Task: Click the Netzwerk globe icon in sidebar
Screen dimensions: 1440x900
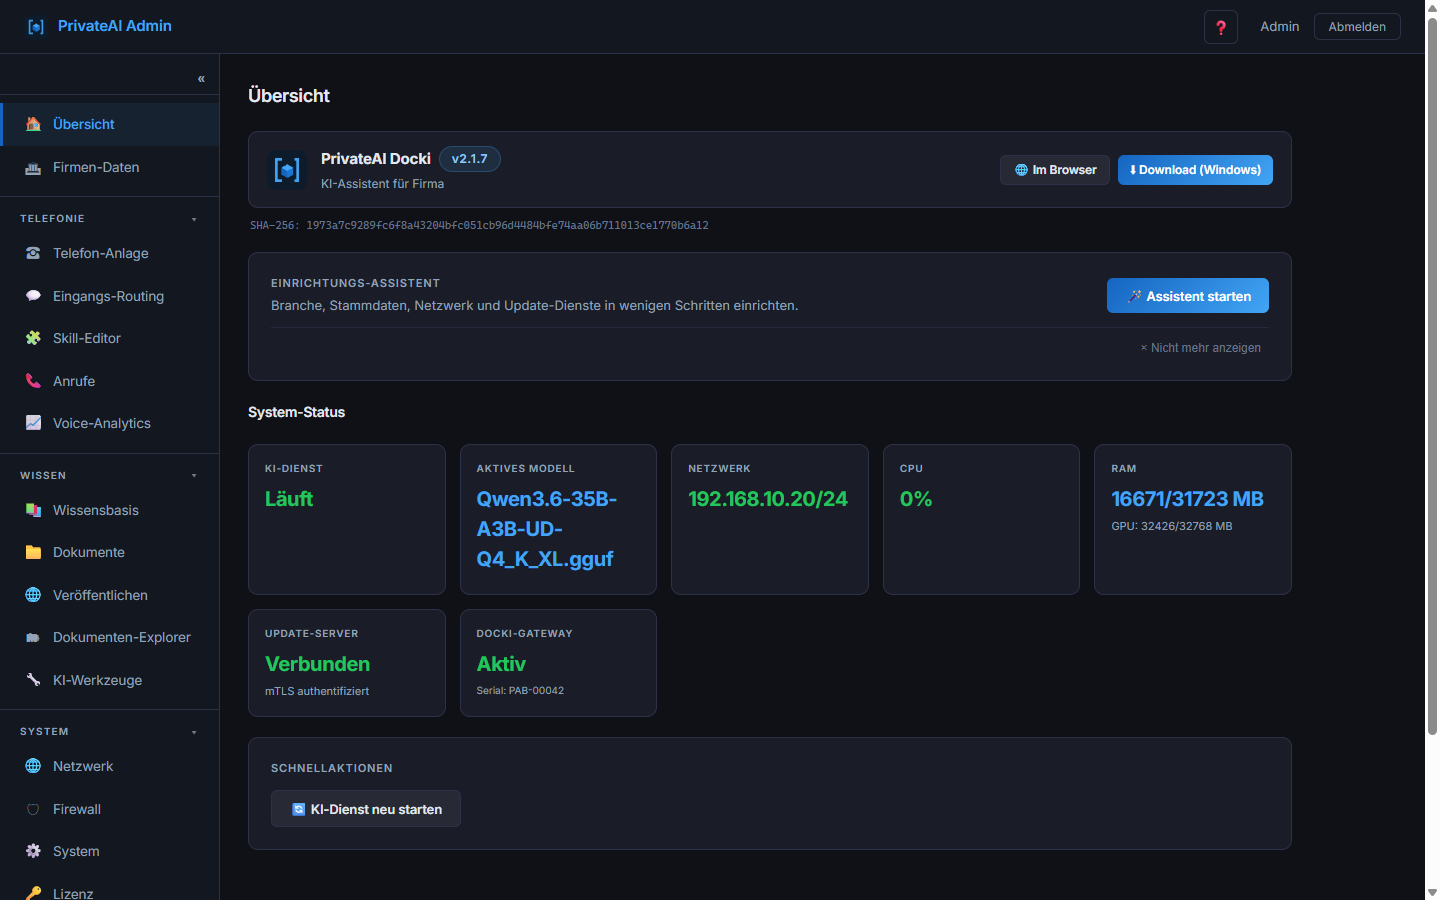Action: point(33,766)
